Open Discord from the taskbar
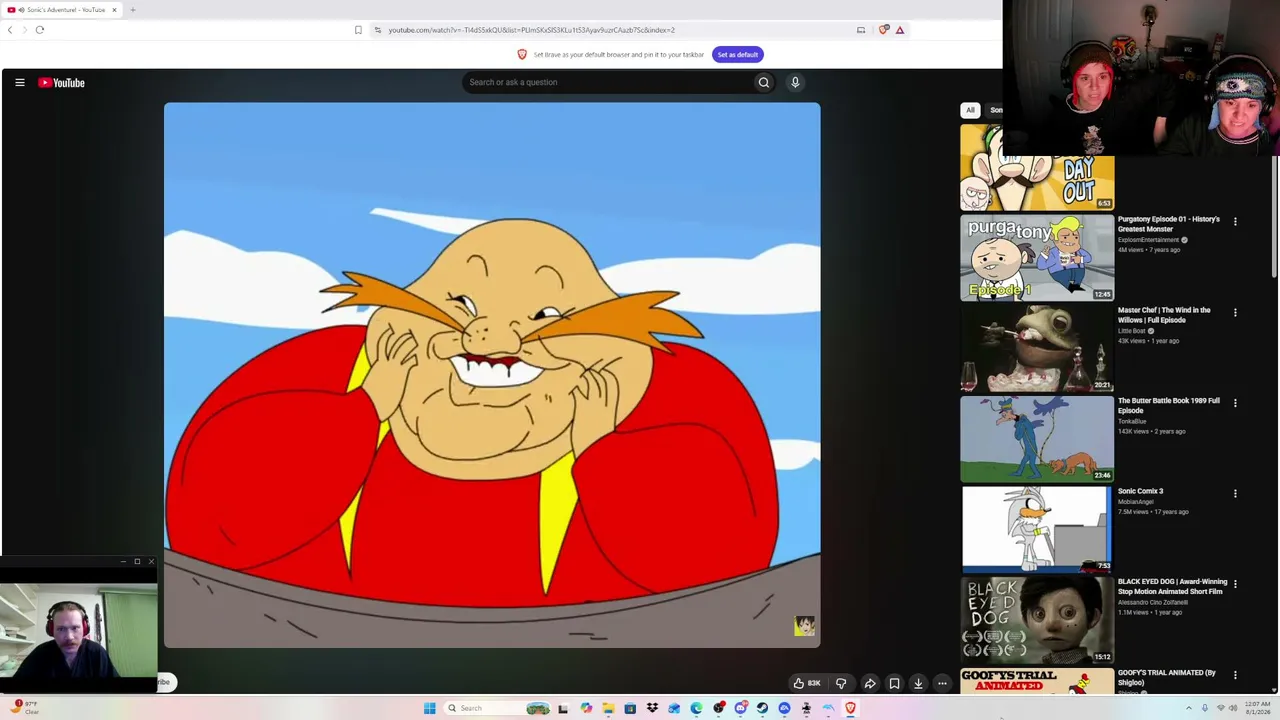Viewport: 1280px width, 720px height. pyautogui.click(x=740, y=708)
